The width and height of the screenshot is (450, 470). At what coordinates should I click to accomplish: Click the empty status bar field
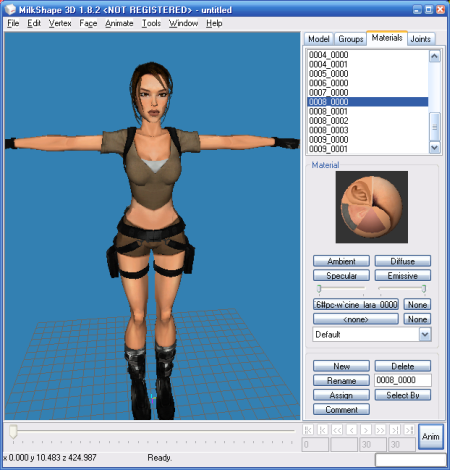411,460
